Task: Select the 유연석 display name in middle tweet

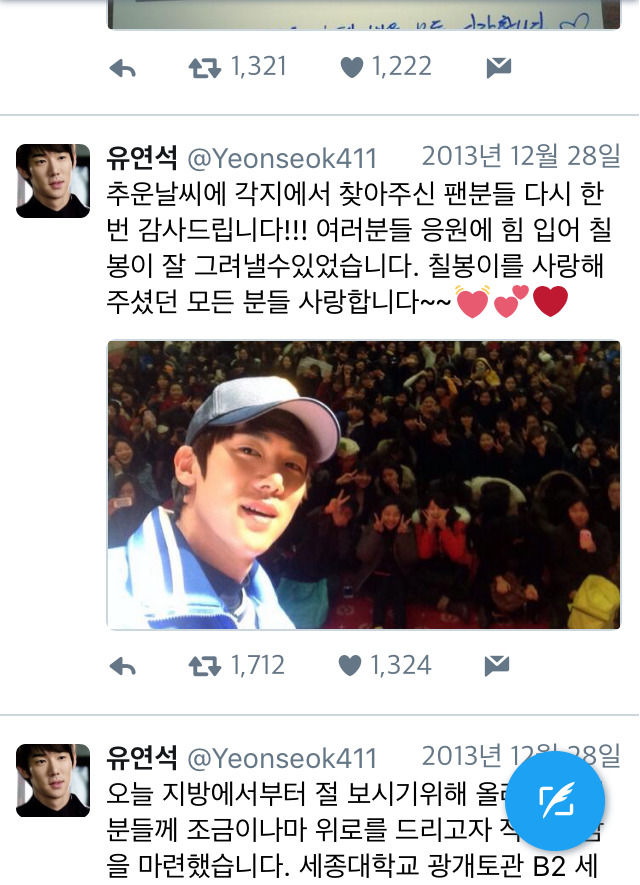Action: [x=142, y=157]
